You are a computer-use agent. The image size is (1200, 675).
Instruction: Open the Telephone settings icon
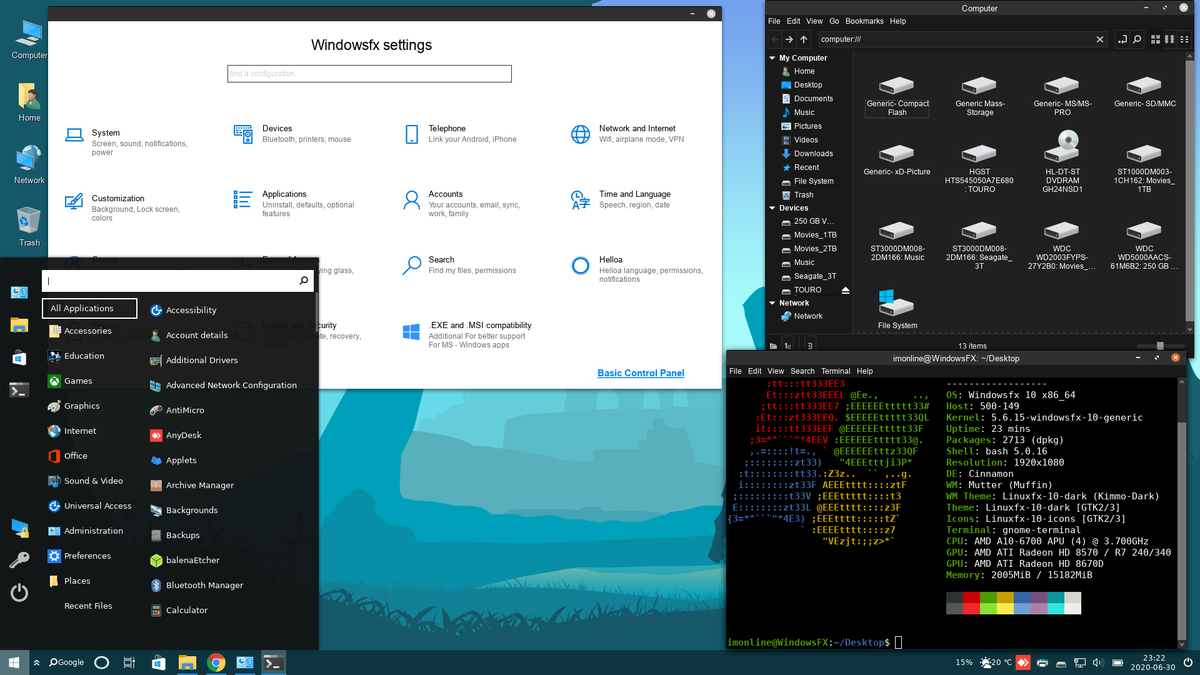coord(411,134)
